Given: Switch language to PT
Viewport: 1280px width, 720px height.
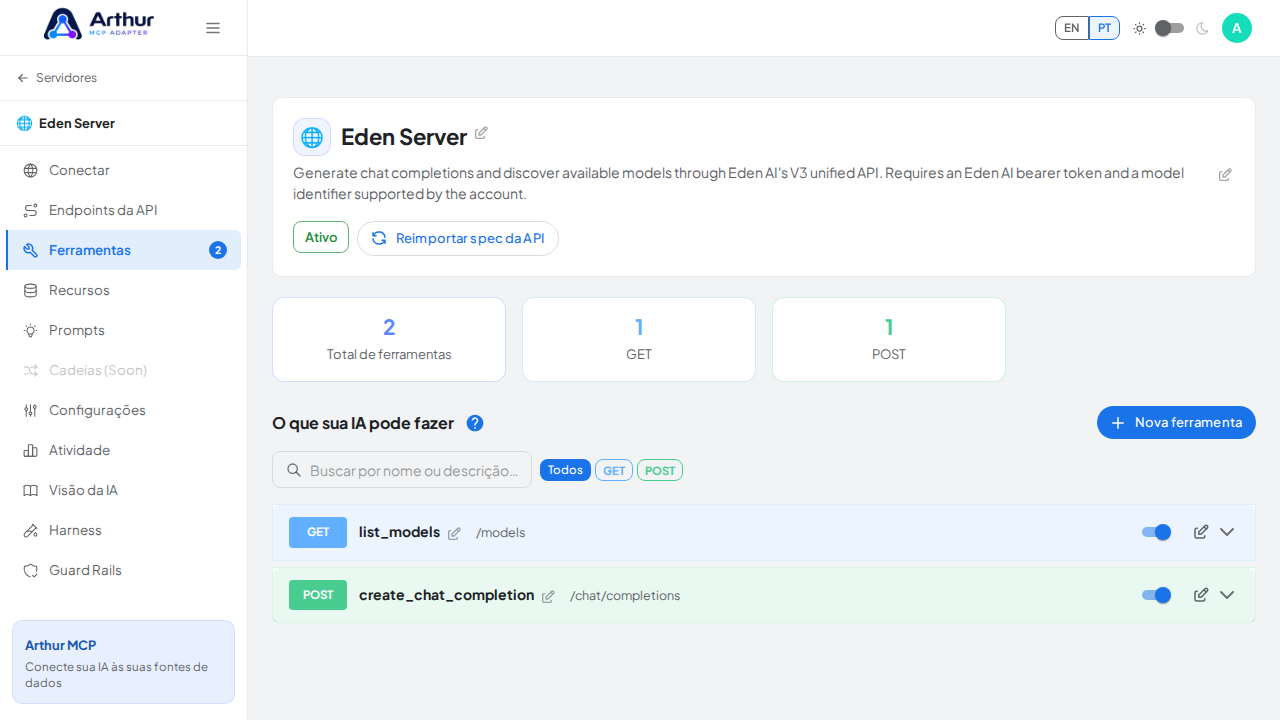Looking at the screenshot, I should [1104, 28].
